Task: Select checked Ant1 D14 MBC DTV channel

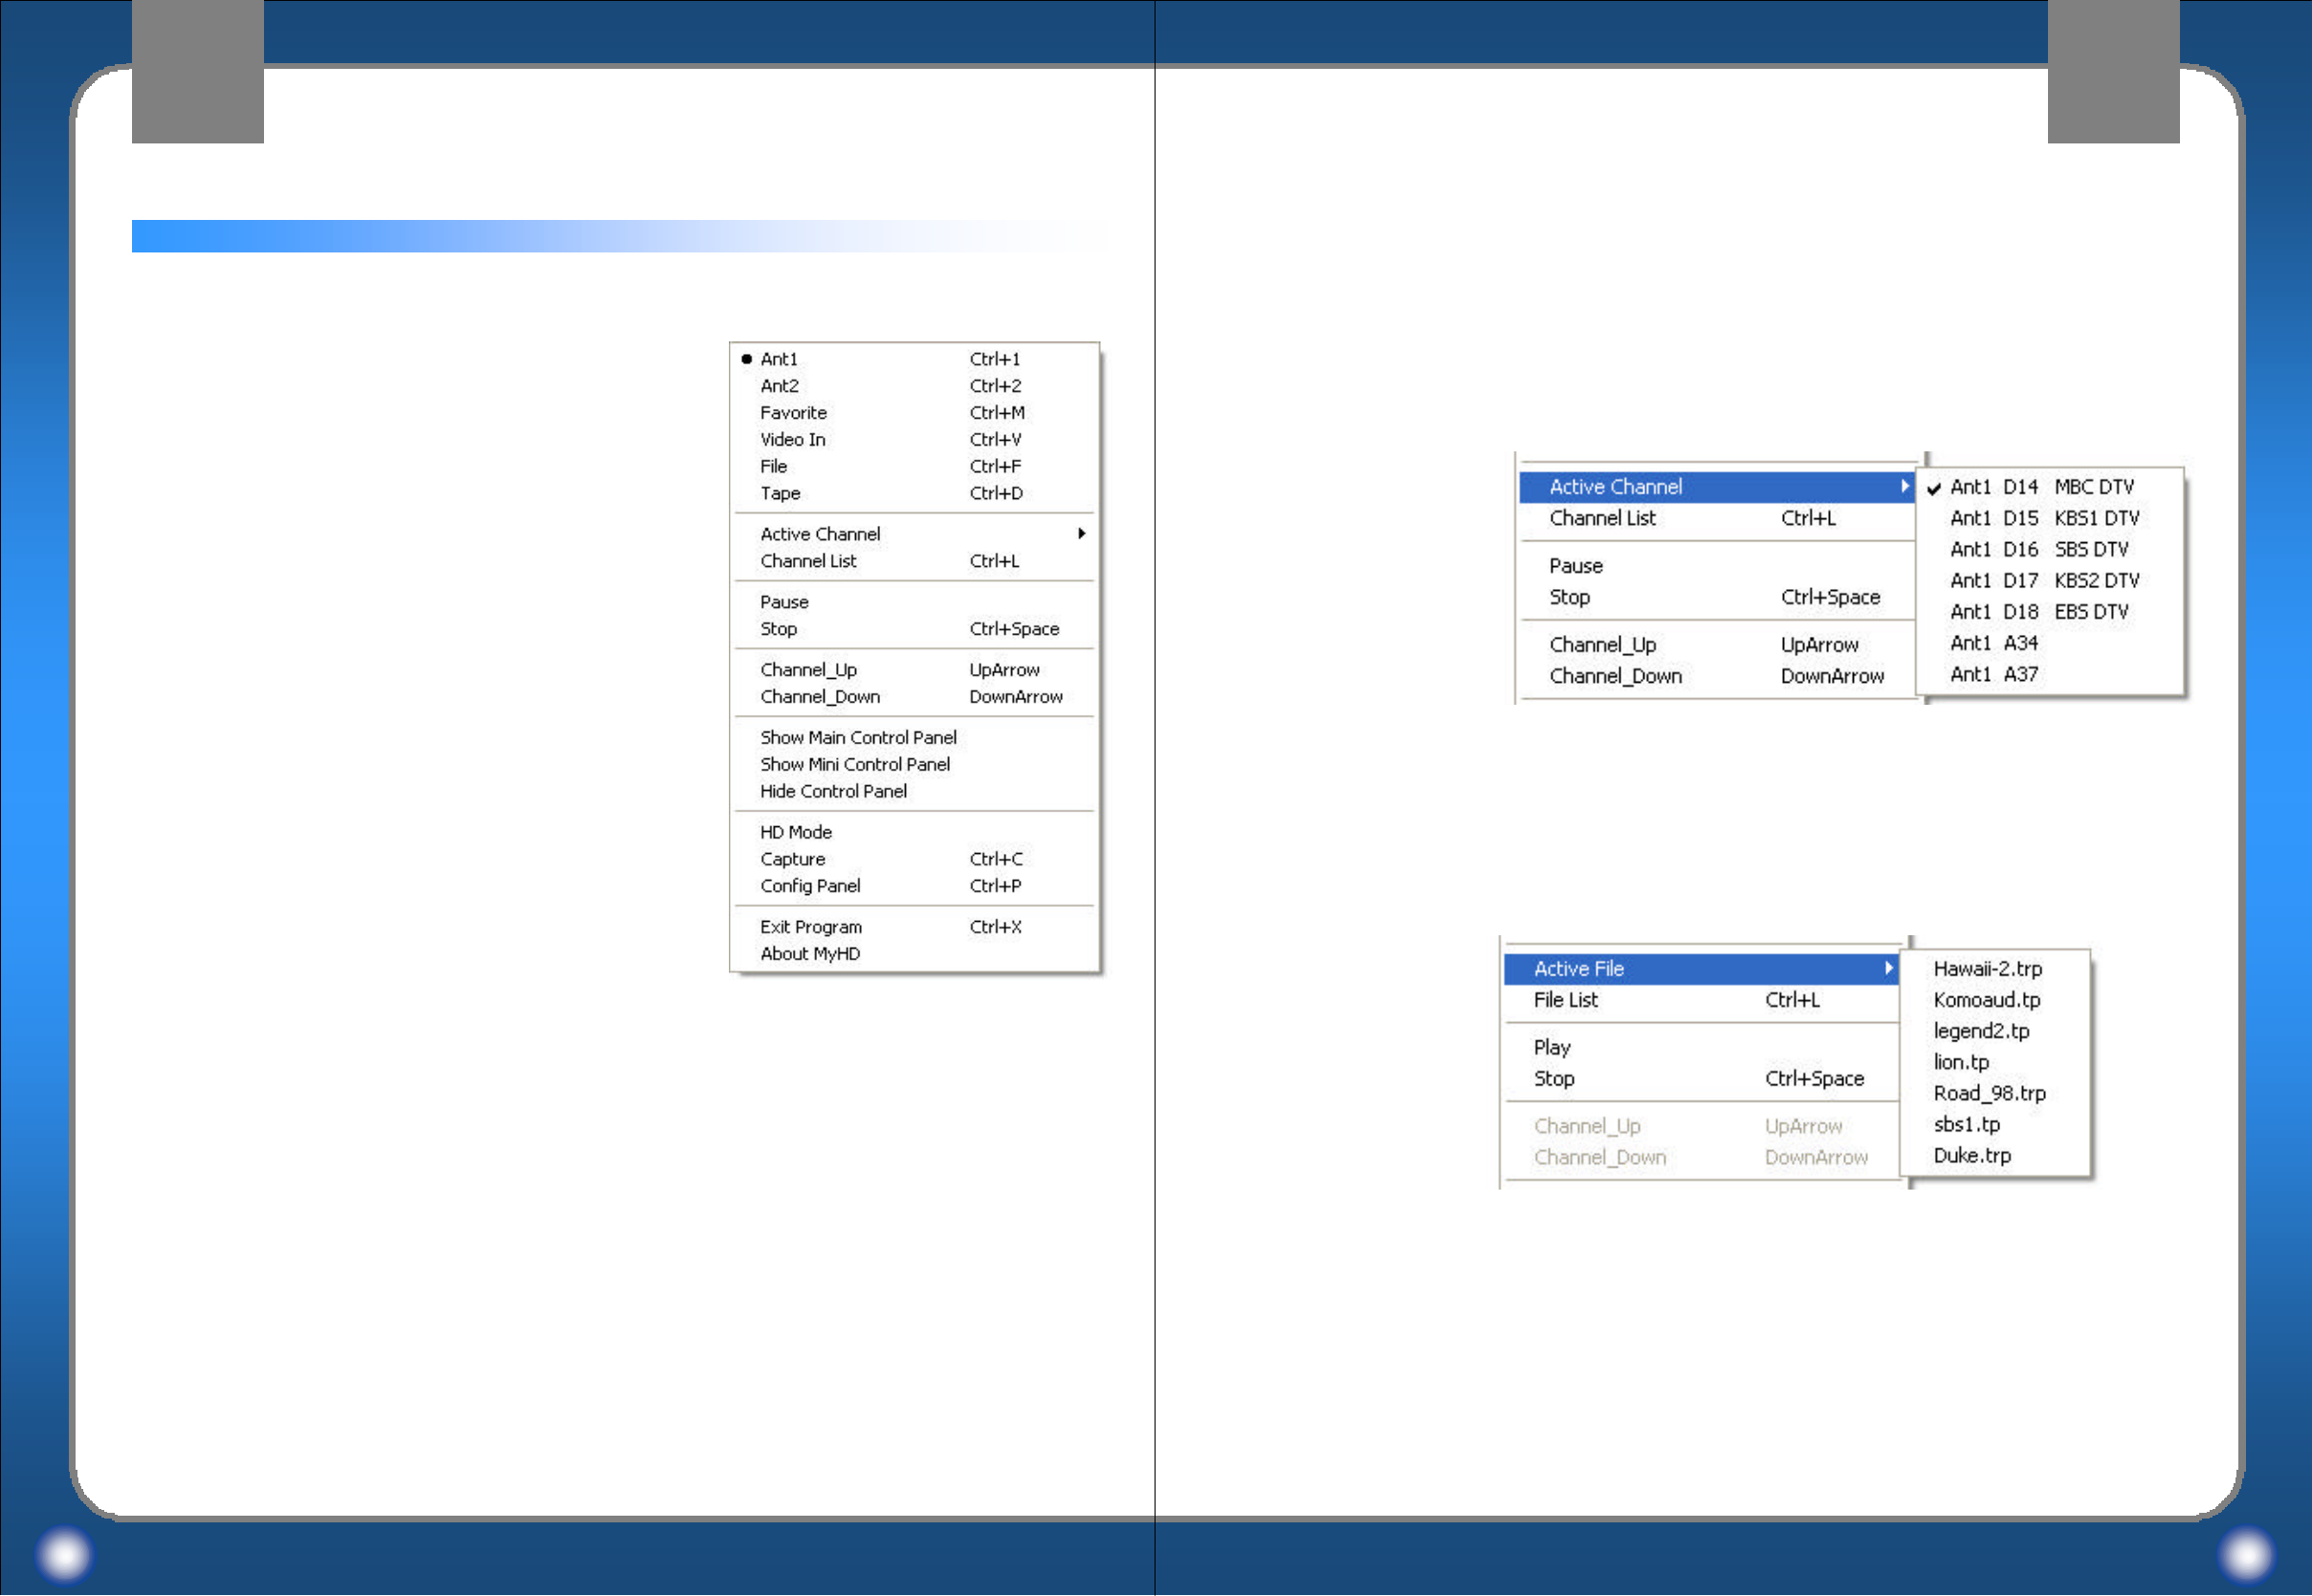Action: tap(2040, 487)
